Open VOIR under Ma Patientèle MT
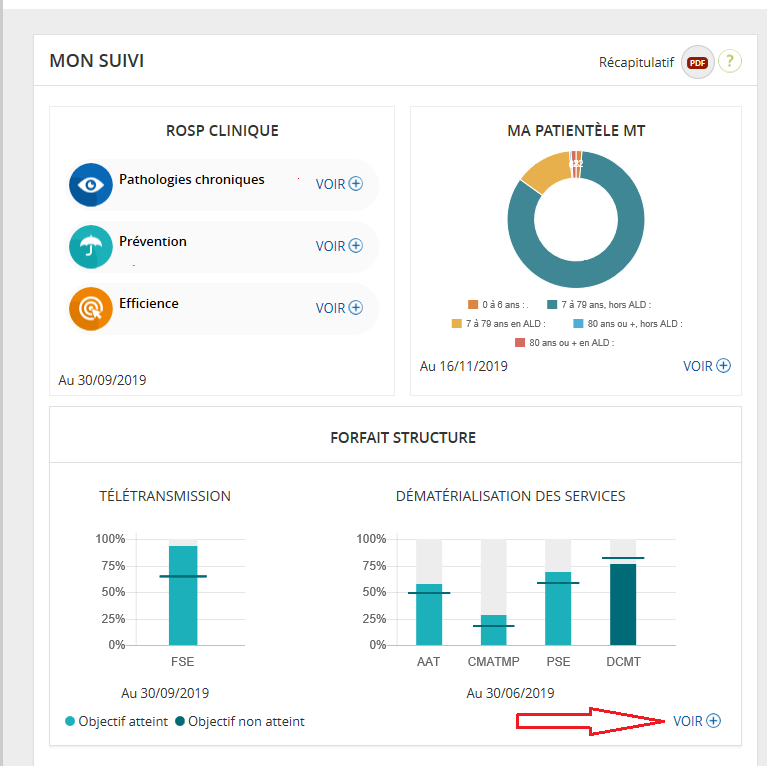 [706, 366]
